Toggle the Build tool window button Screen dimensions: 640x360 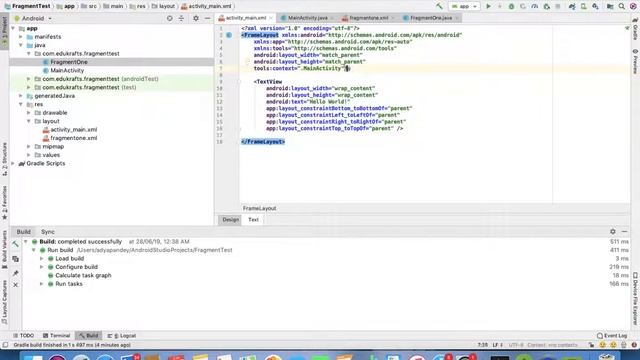point(89,336)
